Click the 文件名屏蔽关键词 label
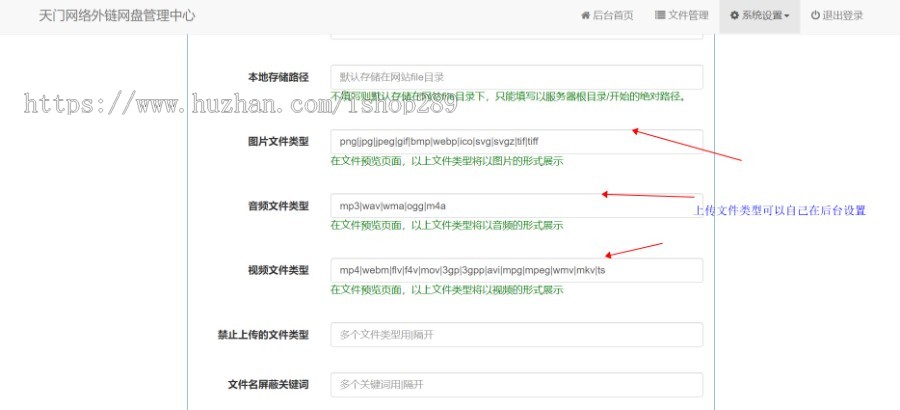 [268, 385]
